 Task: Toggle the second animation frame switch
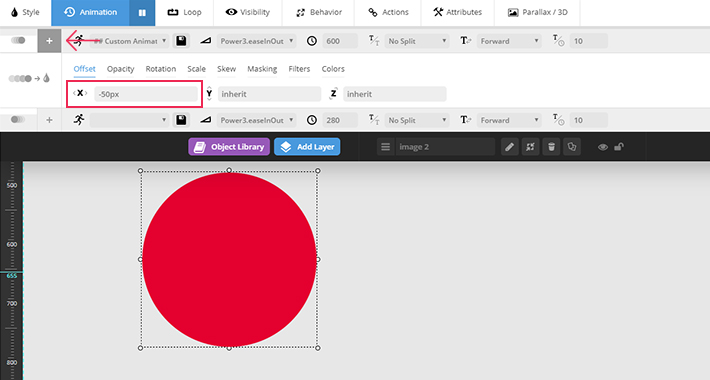click(18, 120)
